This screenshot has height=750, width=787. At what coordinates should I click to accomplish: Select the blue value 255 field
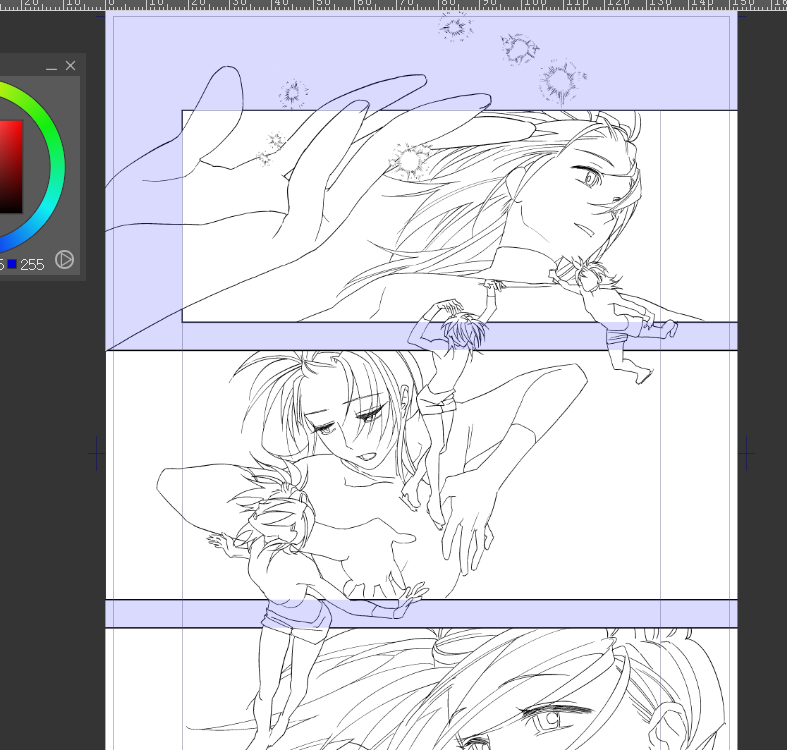(32, 265)
